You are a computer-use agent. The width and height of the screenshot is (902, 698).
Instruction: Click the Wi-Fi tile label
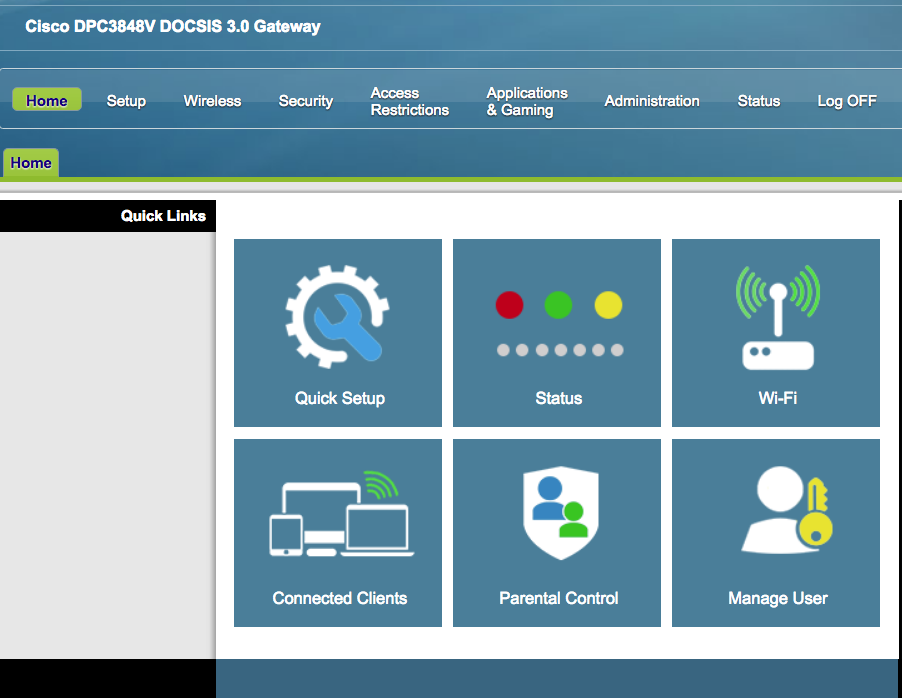point(778,398)
